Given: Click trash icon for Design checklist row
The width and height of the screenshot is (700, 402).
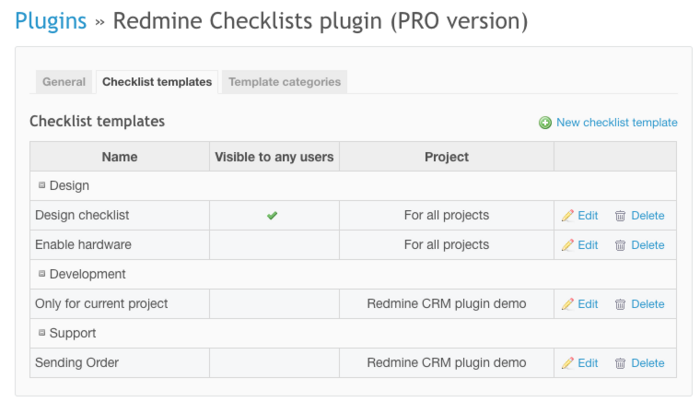Looking at the screenshot, I should [620, 215].
